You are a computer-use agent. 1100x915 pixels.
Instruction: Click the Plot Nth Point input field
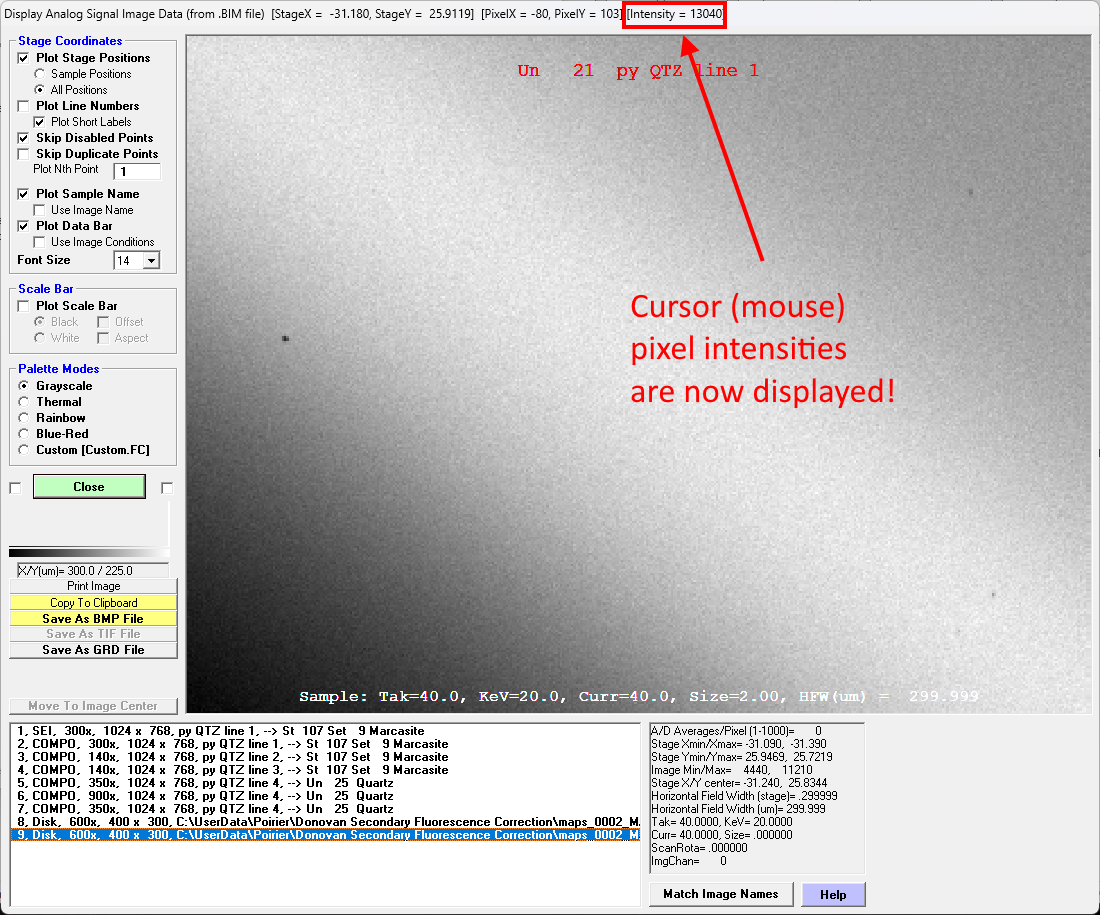(x=136, y=172)
